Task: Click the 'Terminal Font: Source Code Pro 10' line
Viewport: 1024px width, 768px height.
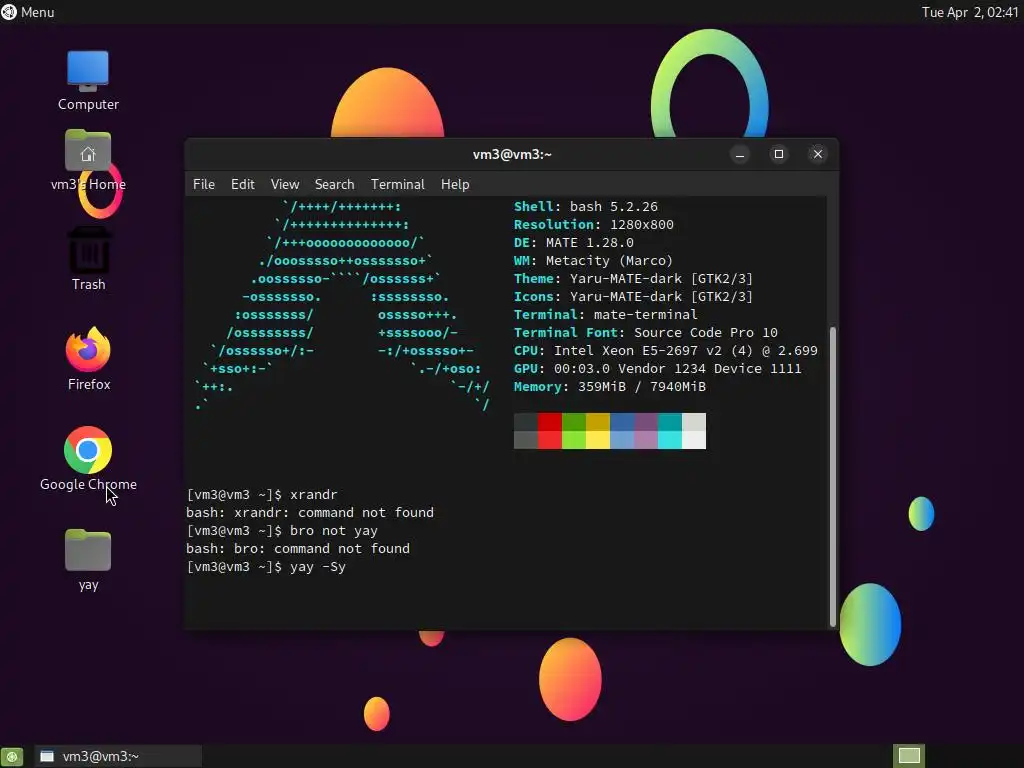Action: point(646,332)
